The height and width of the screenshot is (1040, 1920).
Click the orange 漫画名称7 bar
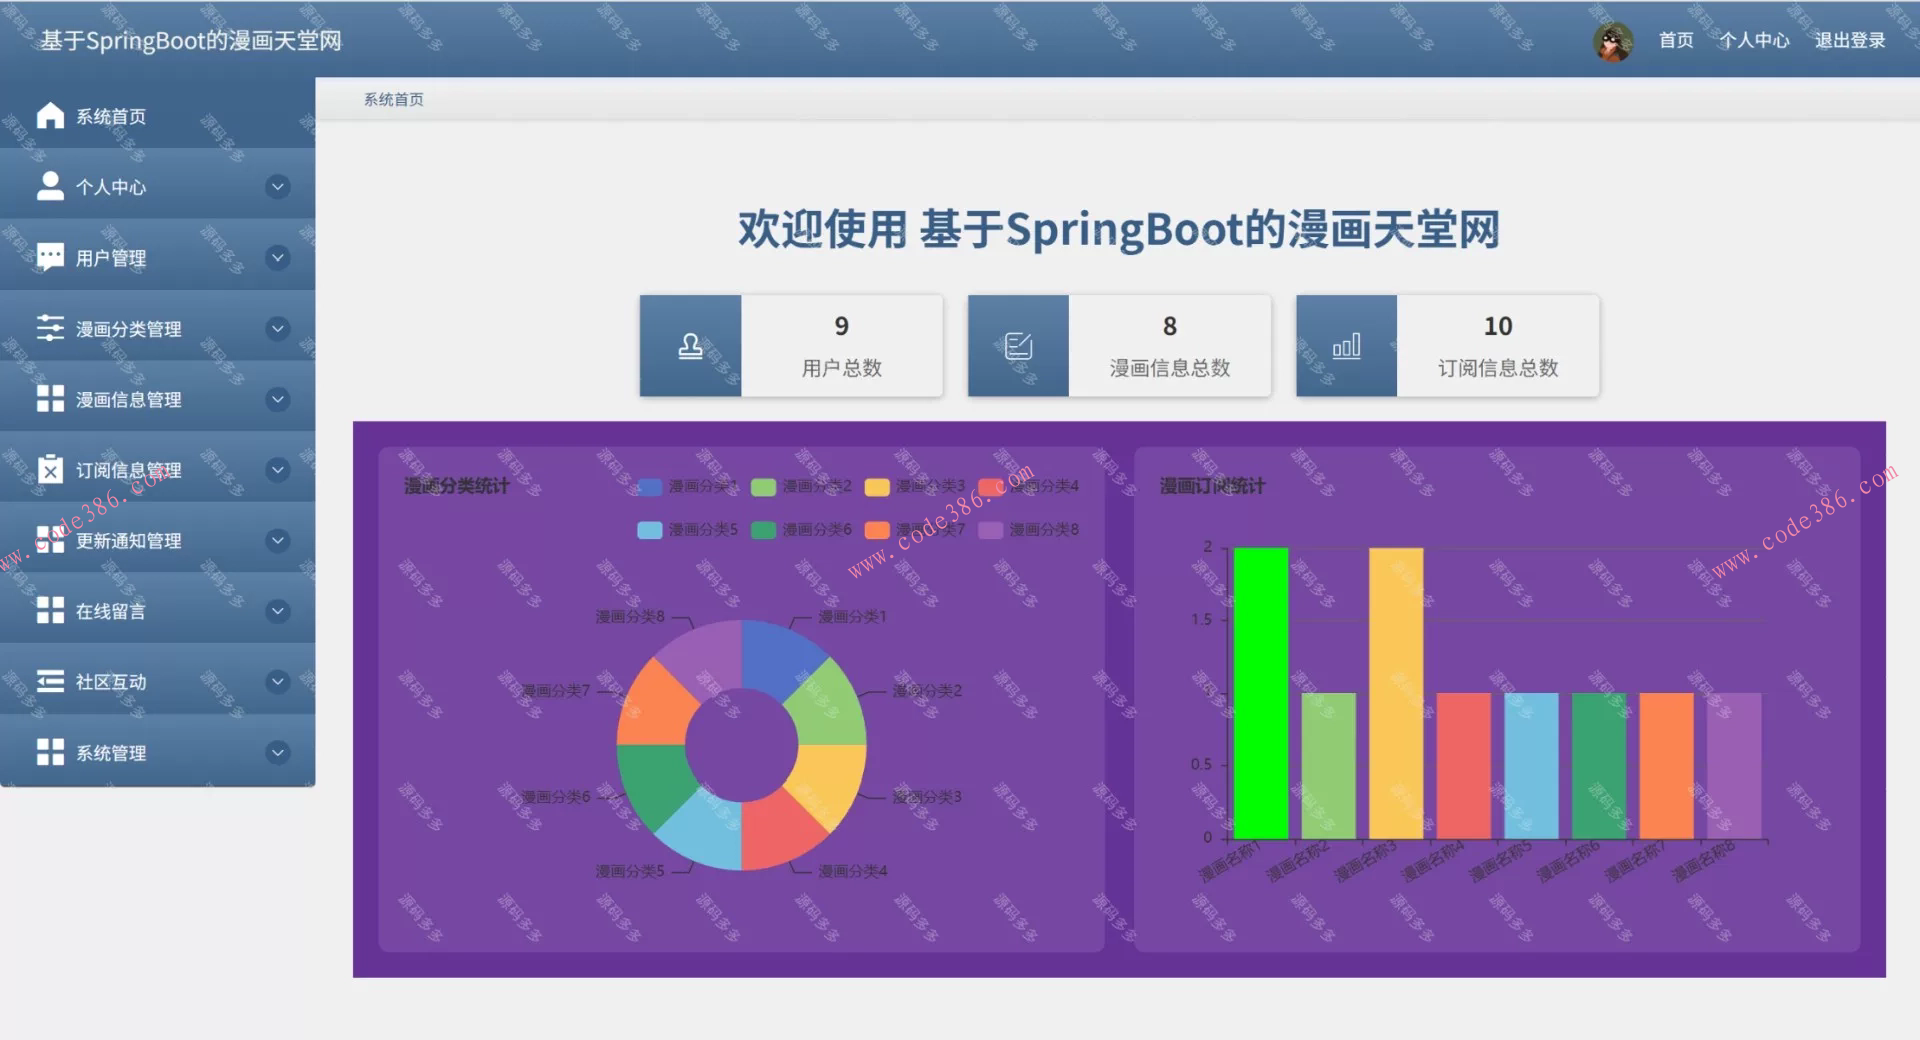pos(1666,765)
